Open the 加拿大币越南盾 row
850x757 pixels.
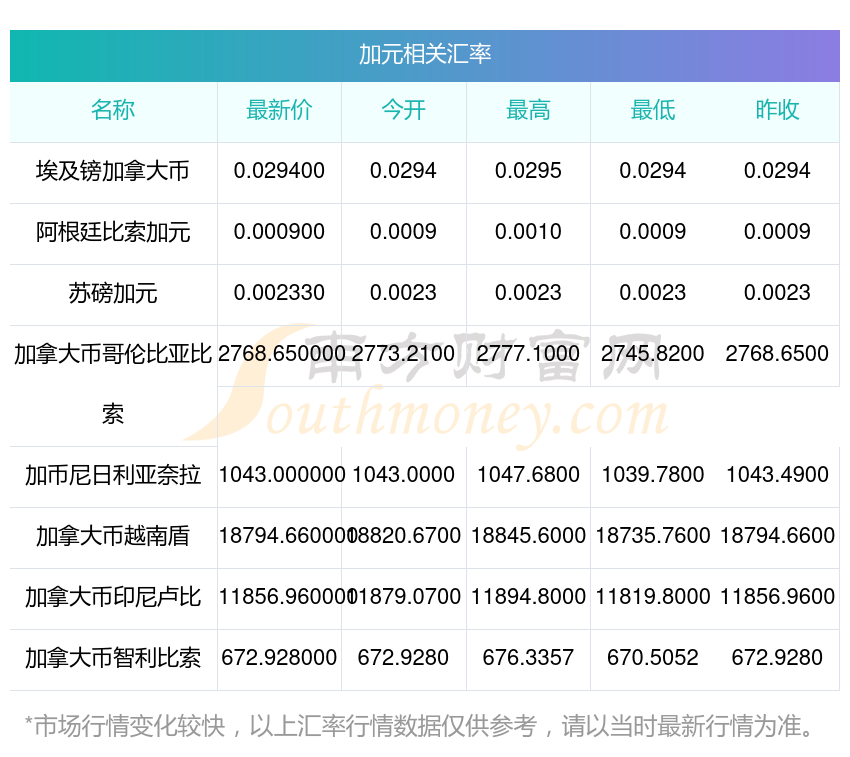point(113,536)
